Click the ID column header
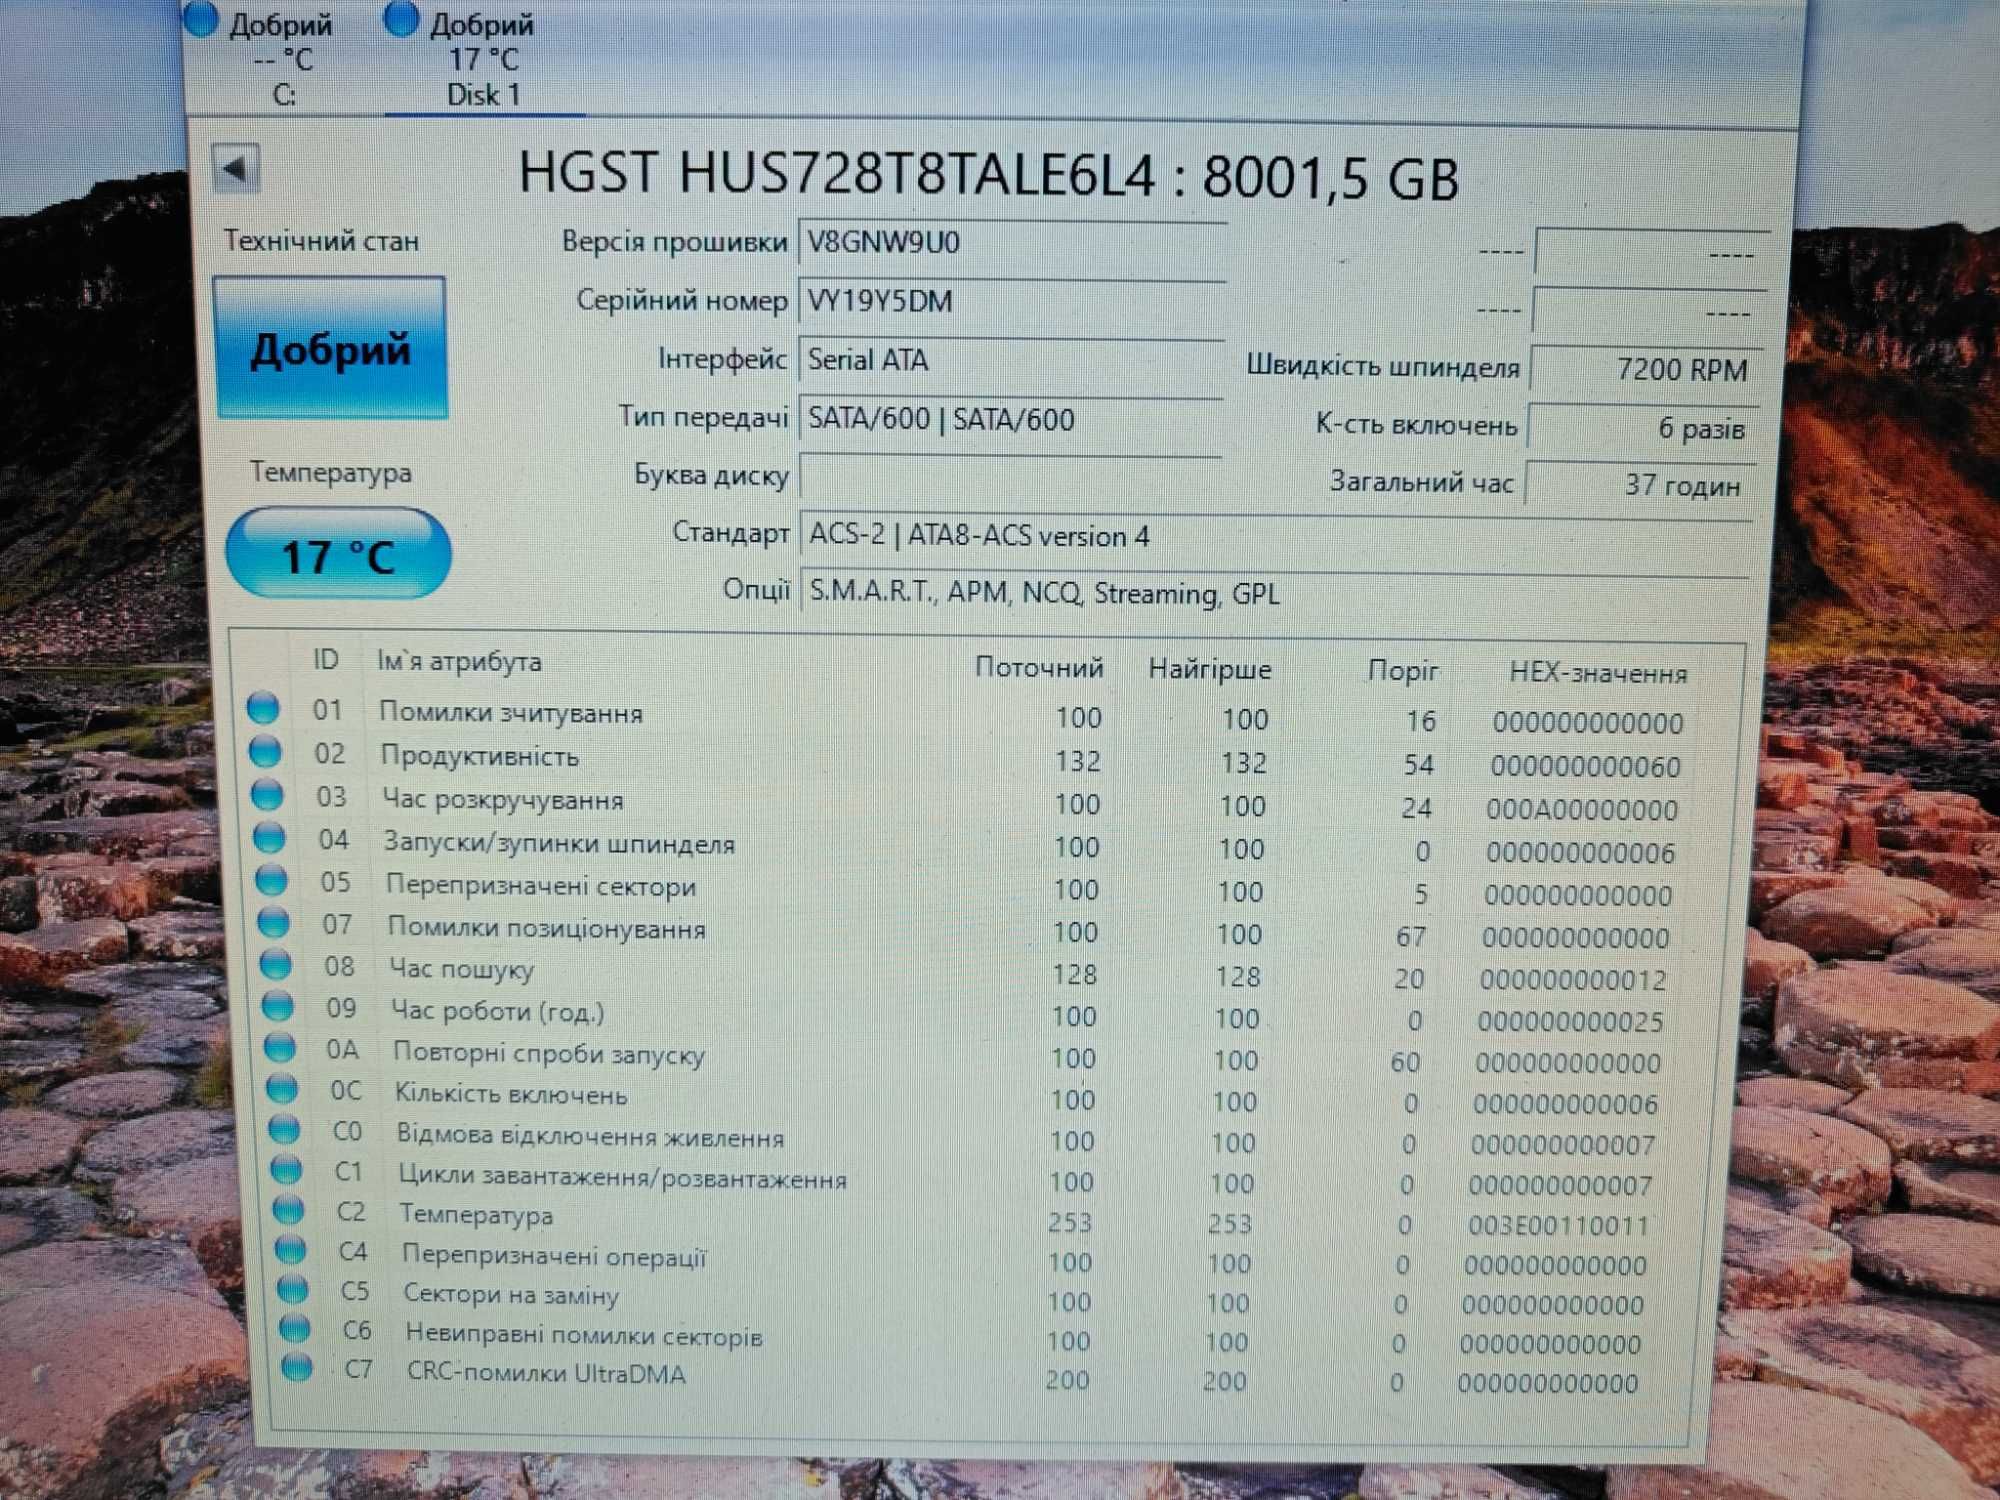 (326, 660)
